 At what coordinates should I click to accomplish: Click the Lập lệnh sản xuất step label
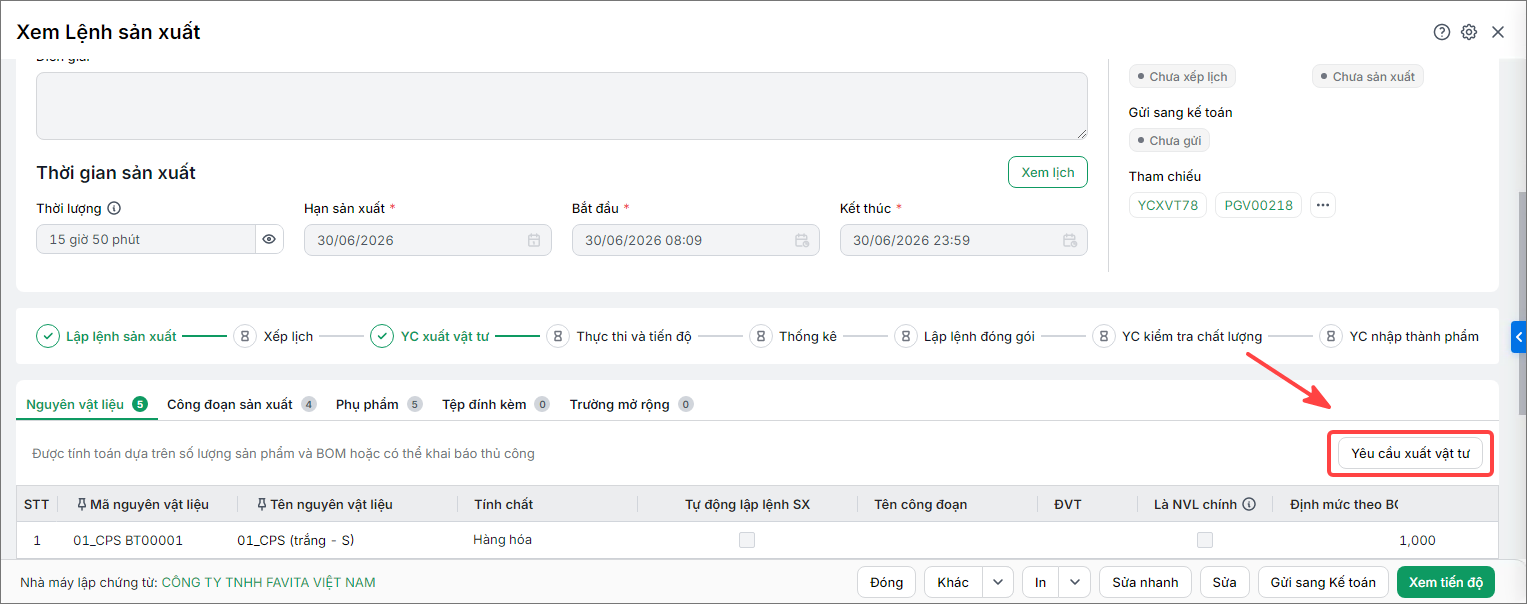click(x=121, y=337)
